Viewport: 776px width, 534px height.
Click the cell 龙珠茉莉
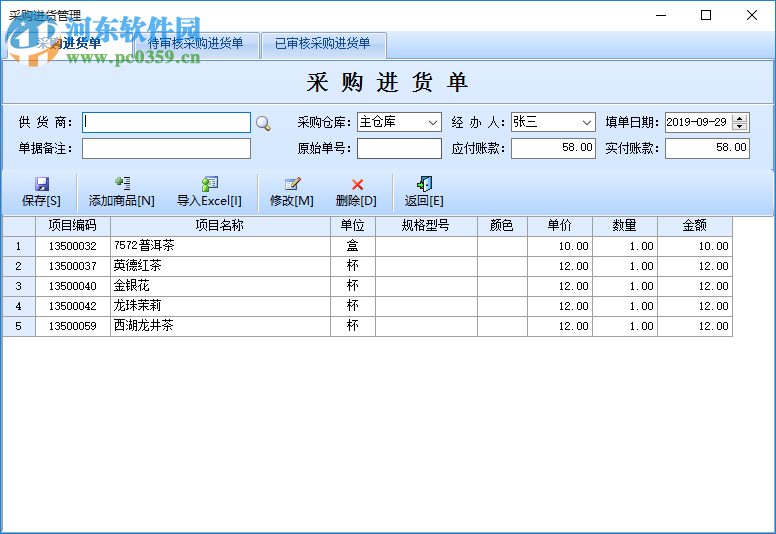coord(220,306)
